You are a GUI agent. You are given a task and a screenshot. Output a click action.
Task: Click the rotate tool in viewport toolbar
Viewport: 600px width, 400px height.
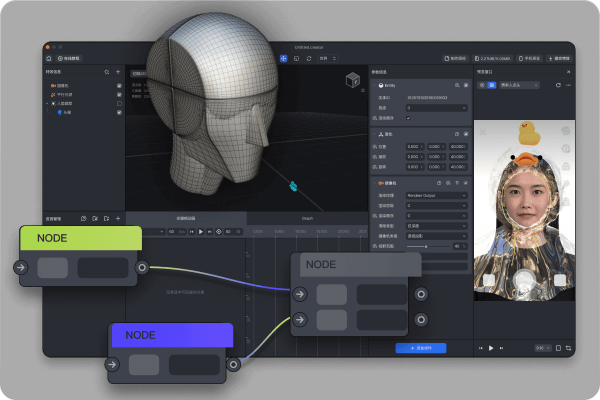pyautogui.click(x=308, y=59)
